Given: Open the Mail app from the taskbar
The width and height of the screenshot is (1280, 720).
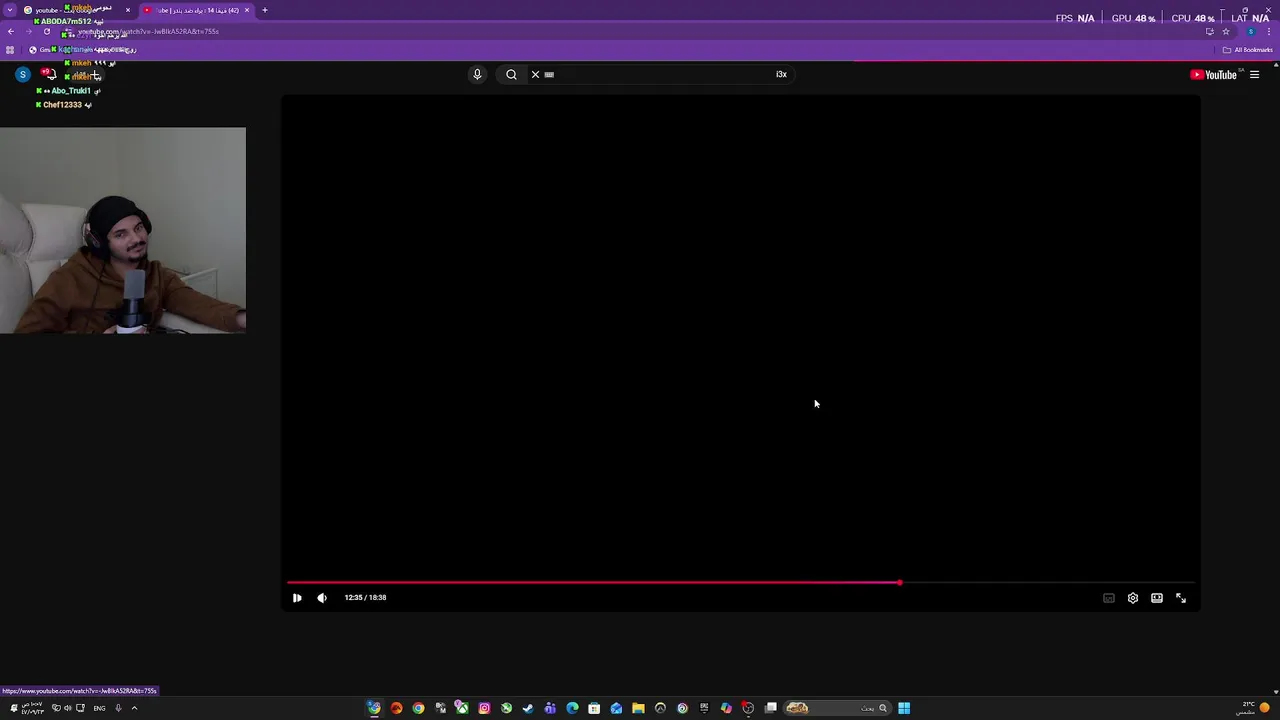Looking at the screenshot, I should pyautogui.click(x=616, y=708).
